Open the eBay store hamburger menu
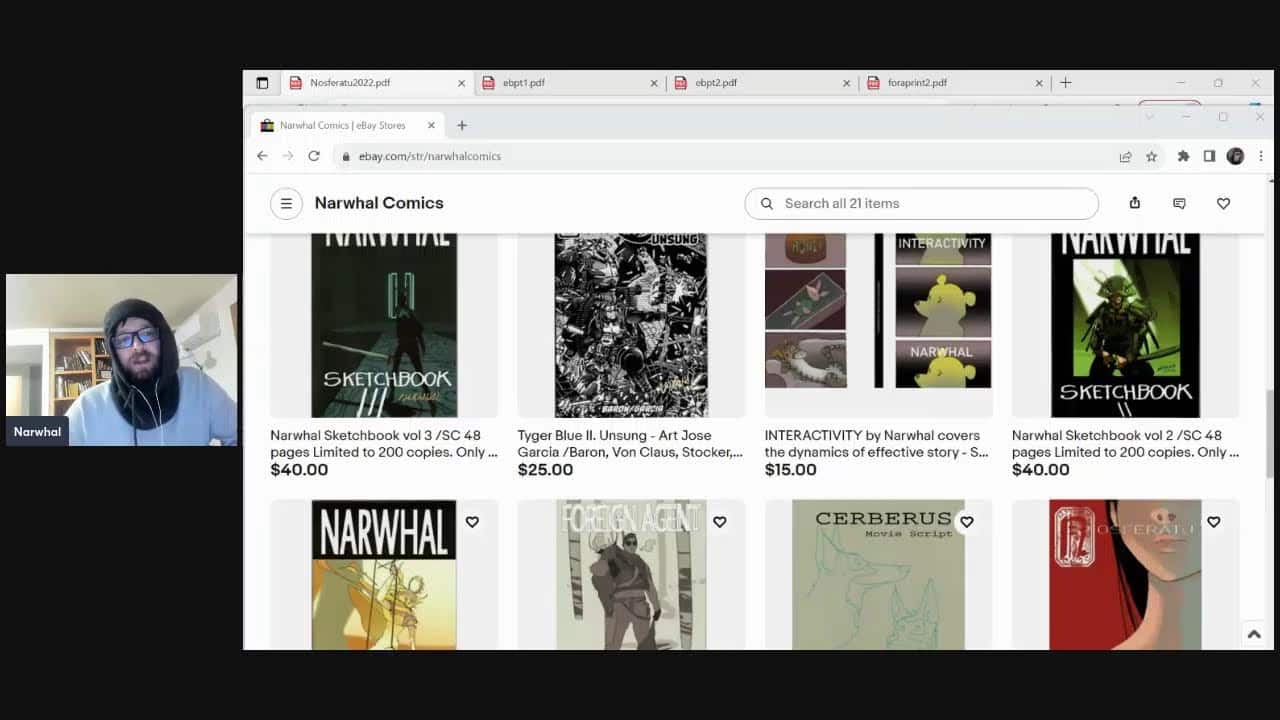 (x=286, y=204)
